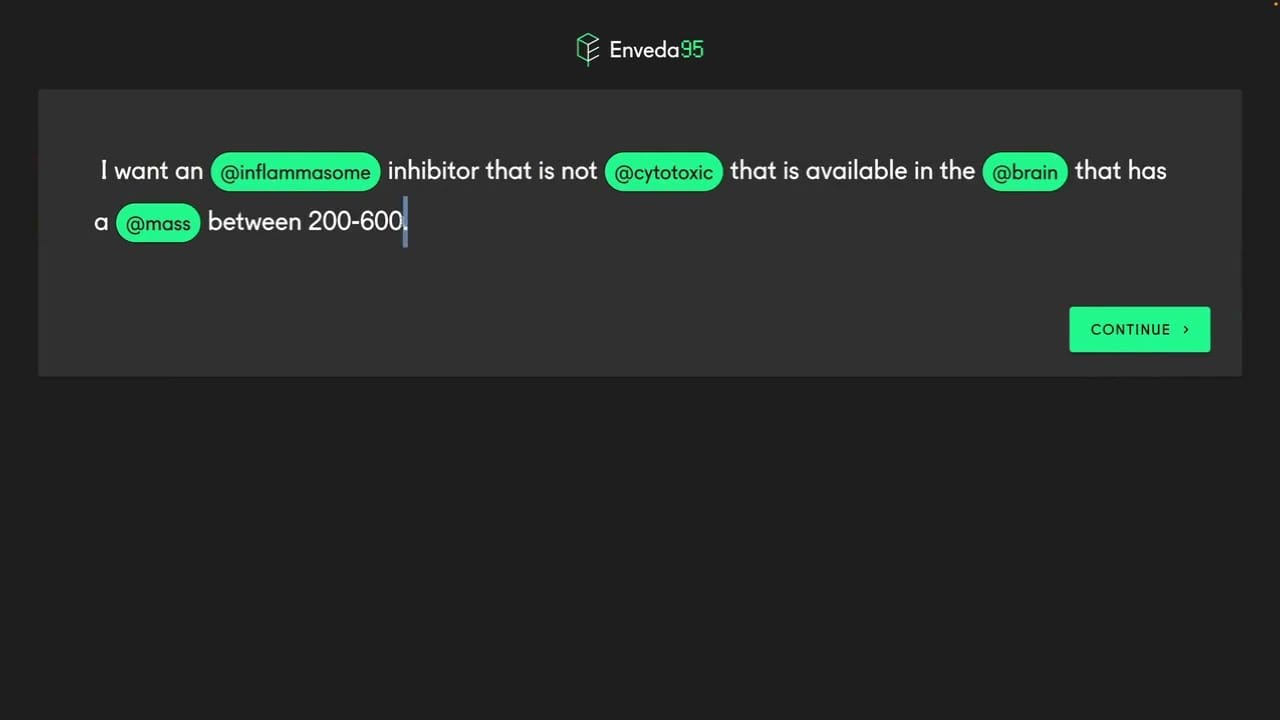Click the chevron arrow on Continue
The width and height of the screenshot is (1280, 720).
1186,329
